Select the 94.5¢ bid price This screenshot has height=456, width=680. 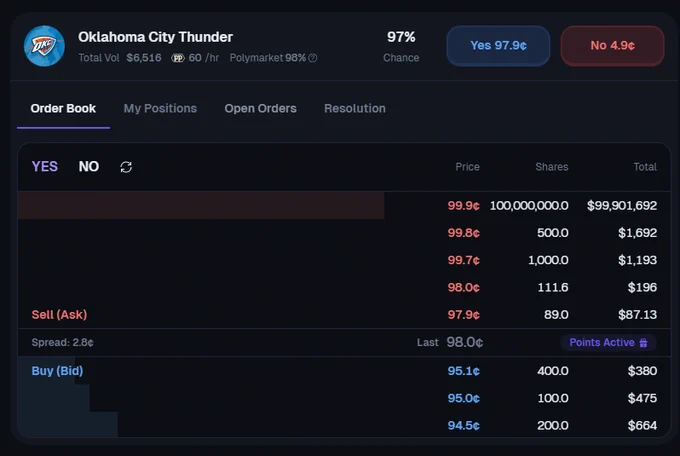coord(464,426)
